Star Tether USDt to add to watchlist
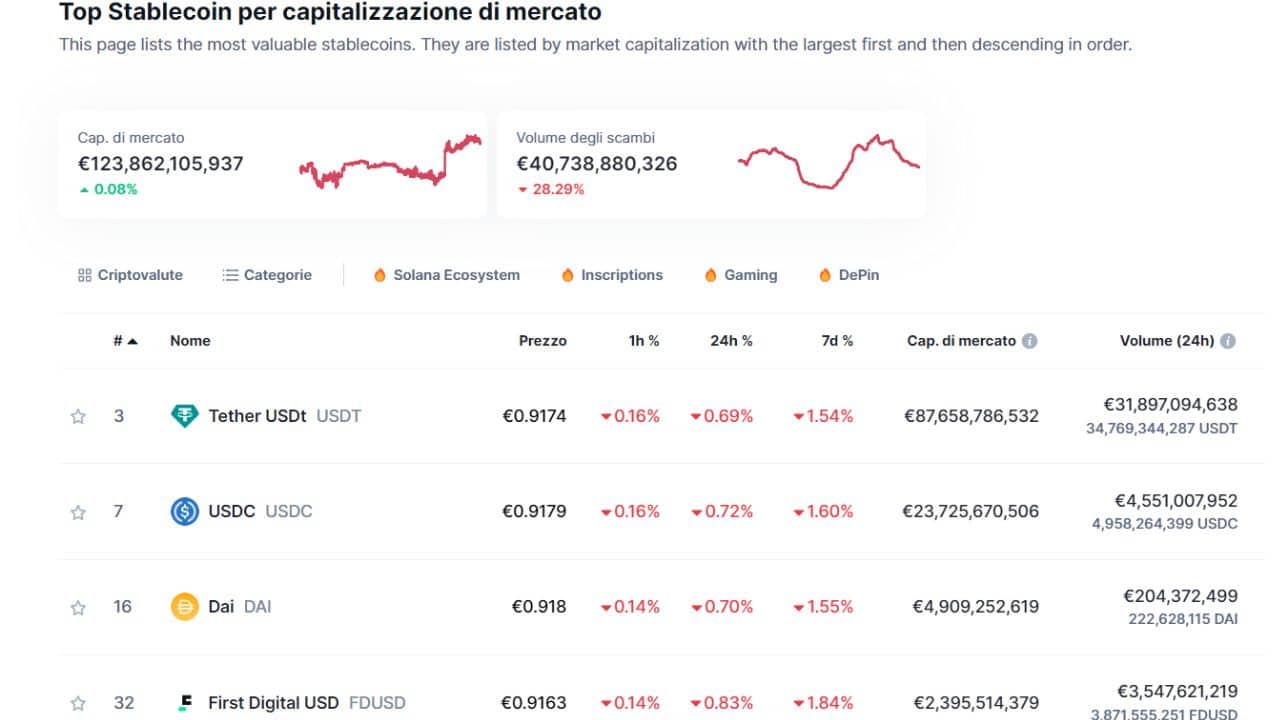Image resolution: width=1280 pixels, height=720 pixels. (78, 417)
